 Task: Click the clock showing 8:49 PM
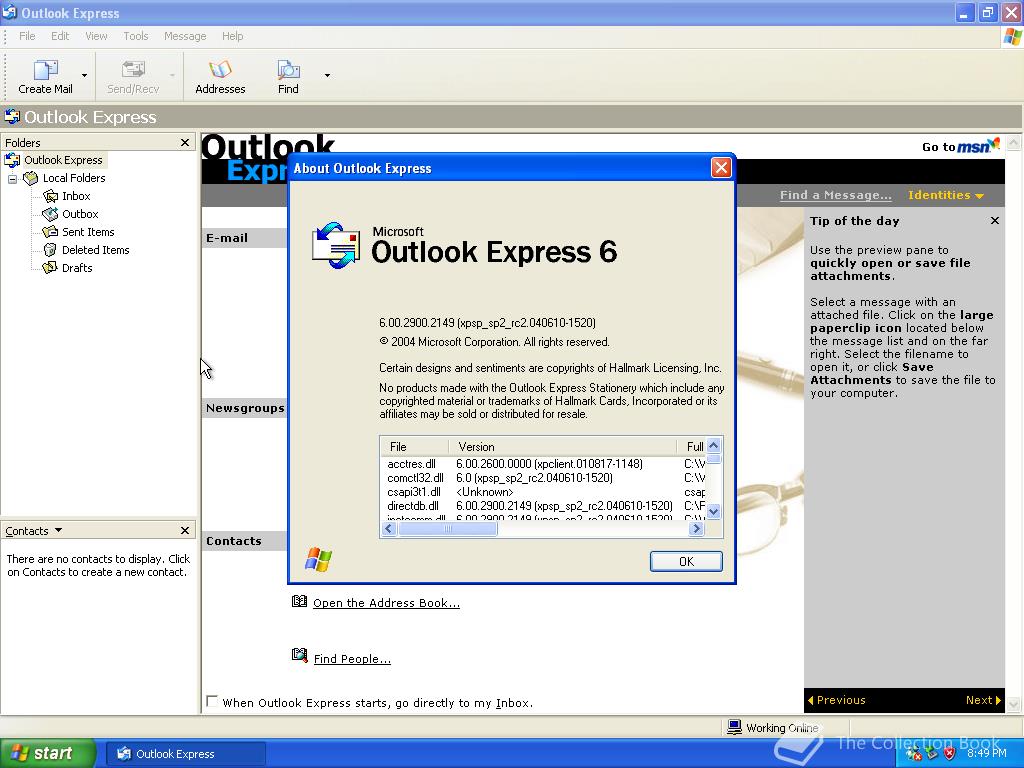click(x=987, y=754)
